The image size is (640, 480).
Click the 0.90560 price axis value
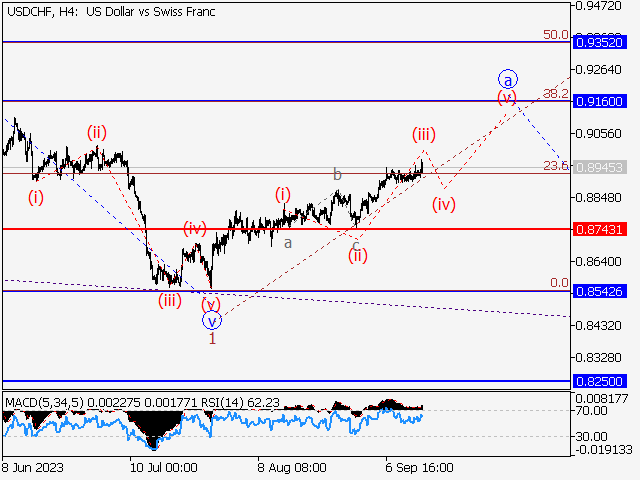[x=599, y=133]
